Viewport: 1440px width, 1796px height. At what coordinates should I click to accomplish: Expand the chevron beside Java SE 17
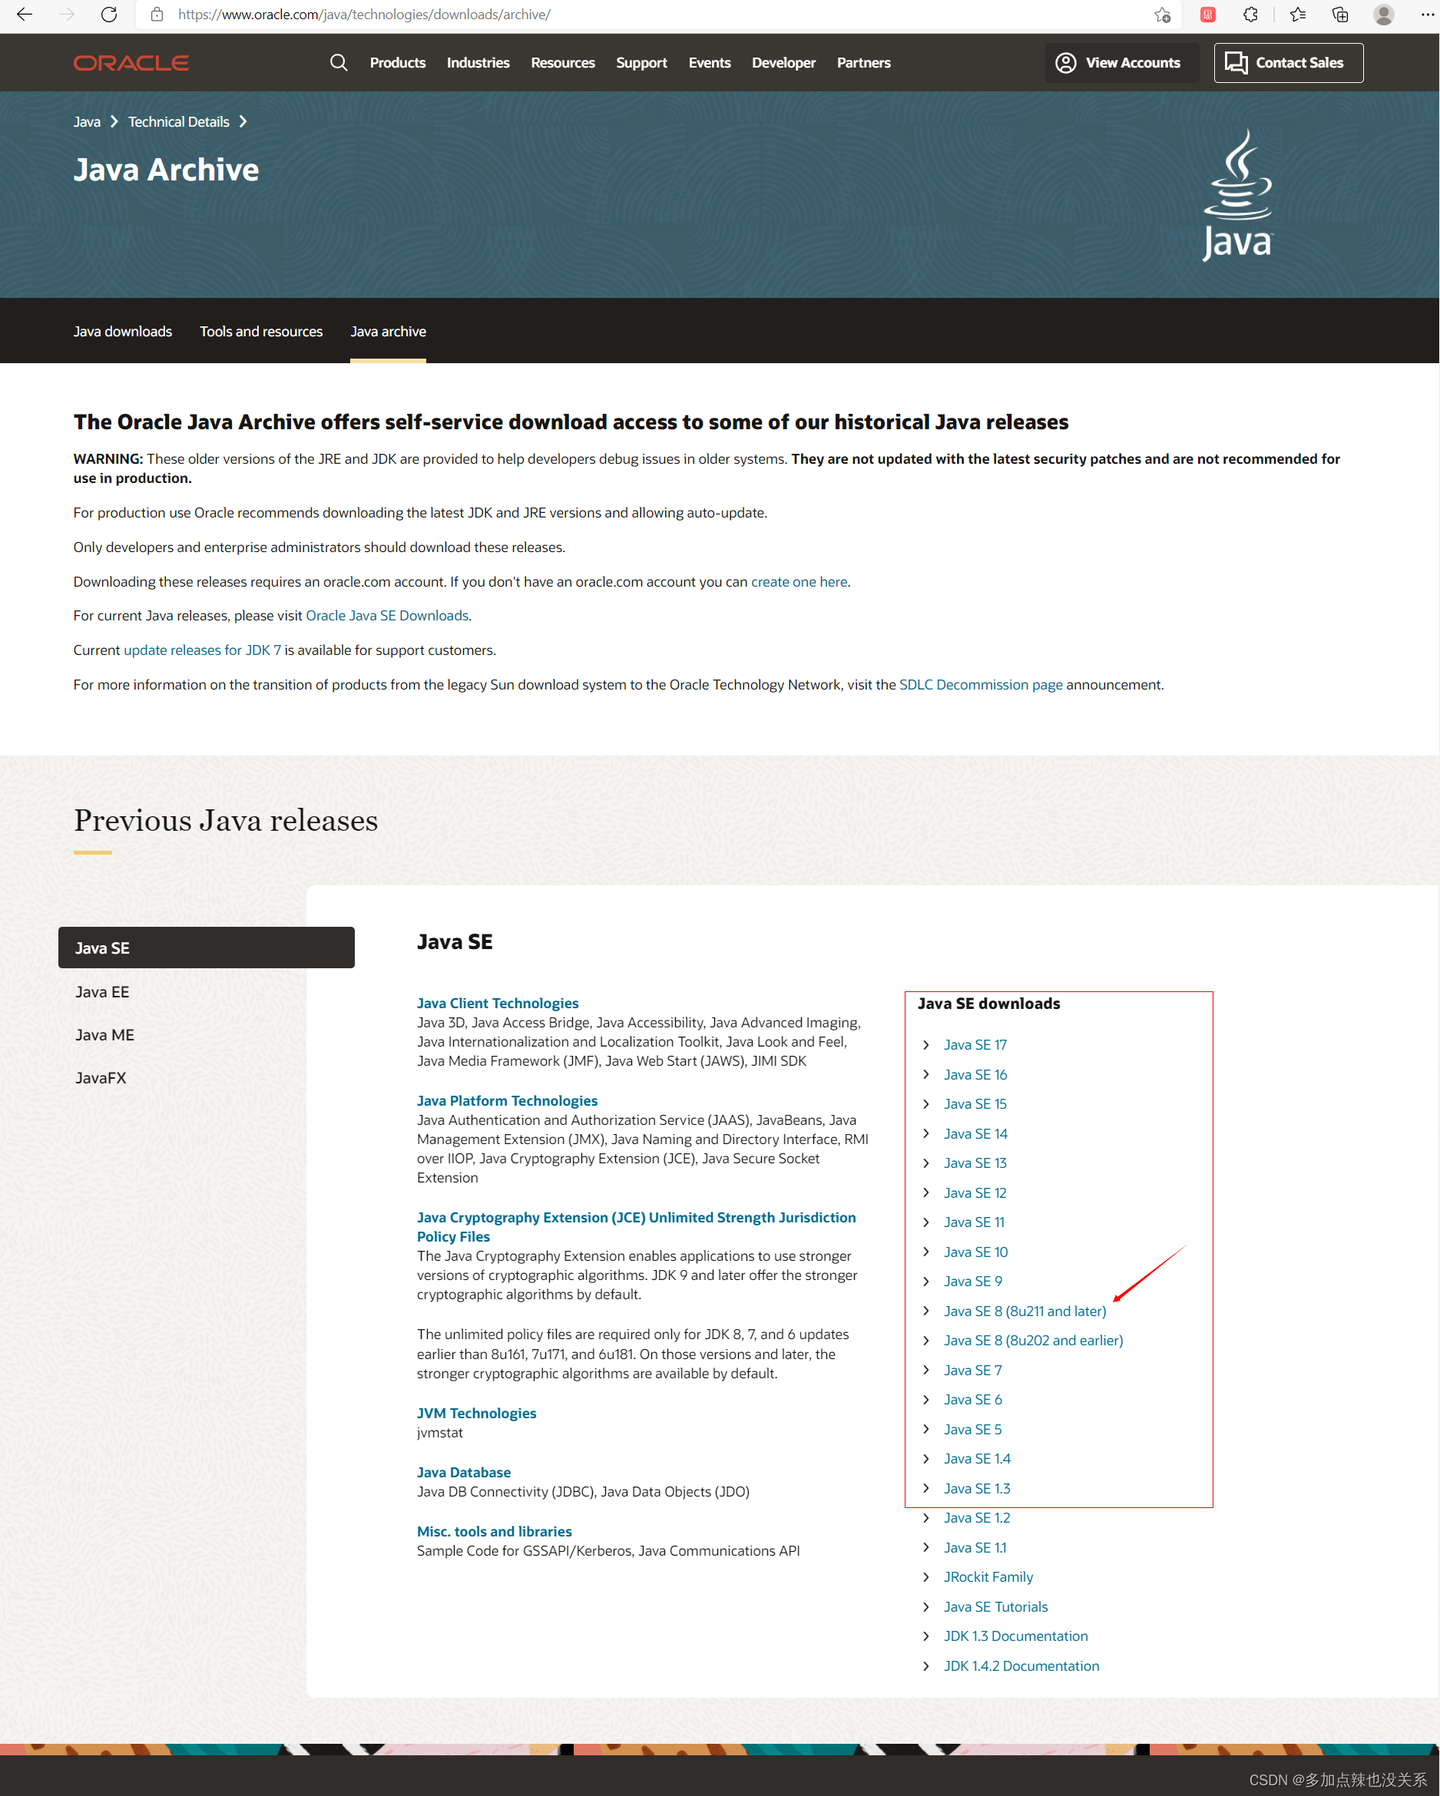[926, 1044]
